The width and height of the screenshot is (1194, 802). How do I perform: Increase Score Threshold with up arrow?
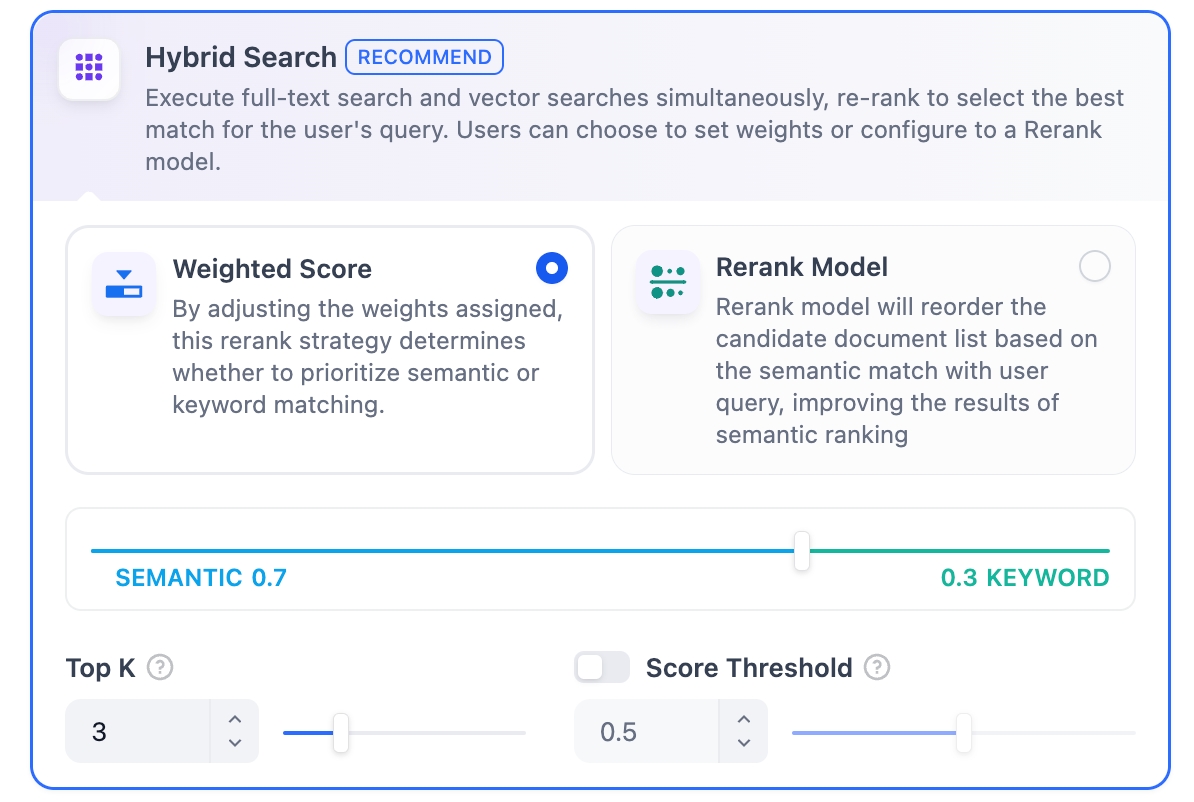pos(744,720)
